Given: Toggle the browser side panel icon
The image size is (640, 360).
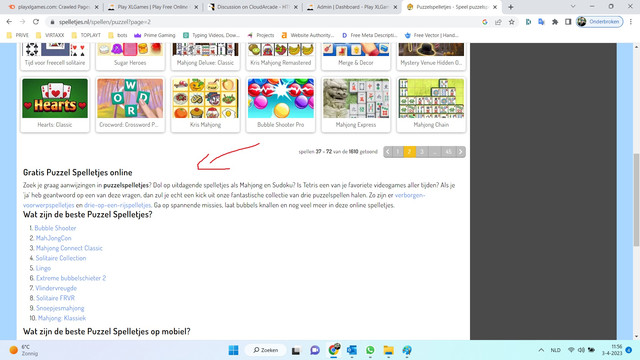Looking at the screenshot, I should click(568, 22).
